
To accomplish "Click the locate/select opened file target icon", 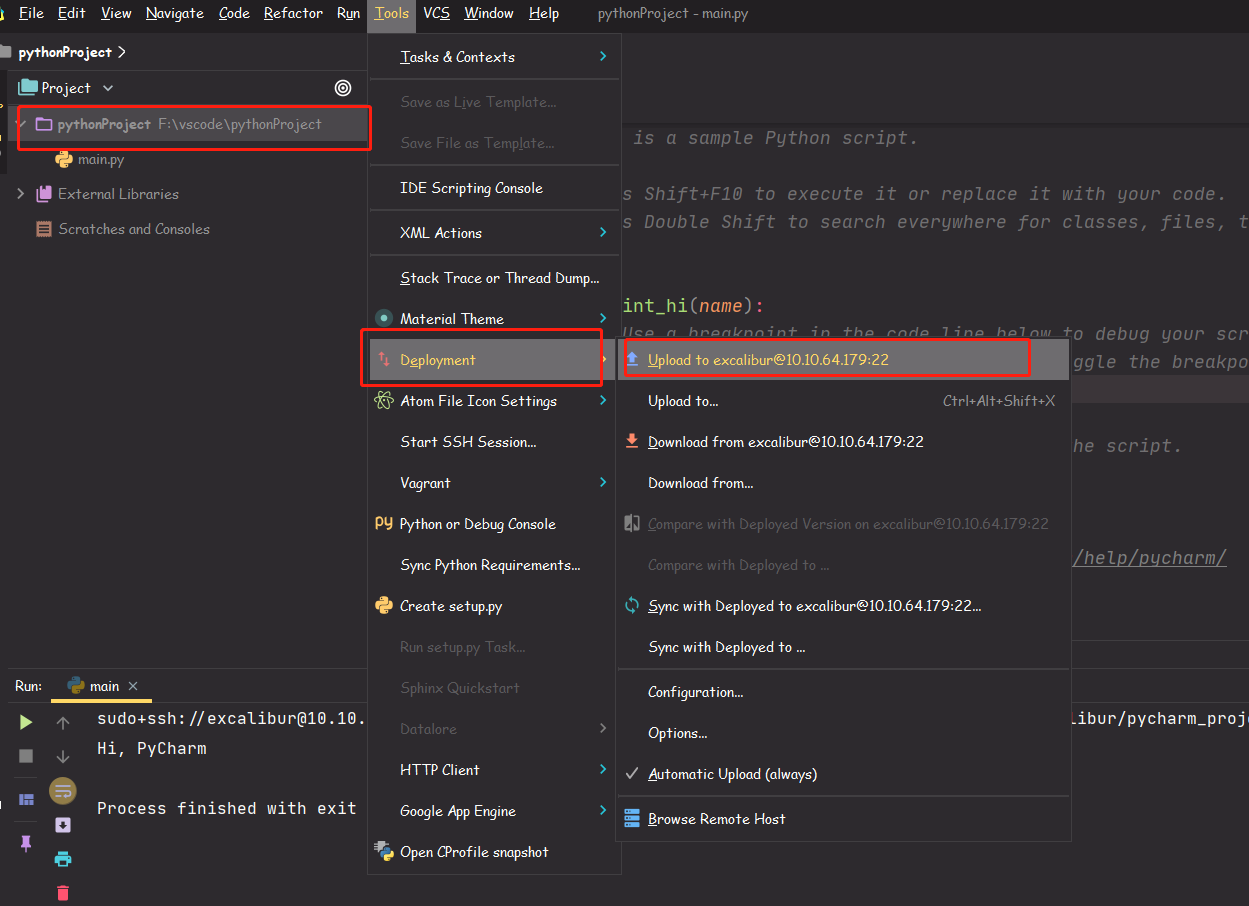I will click(x=343, y=88).
